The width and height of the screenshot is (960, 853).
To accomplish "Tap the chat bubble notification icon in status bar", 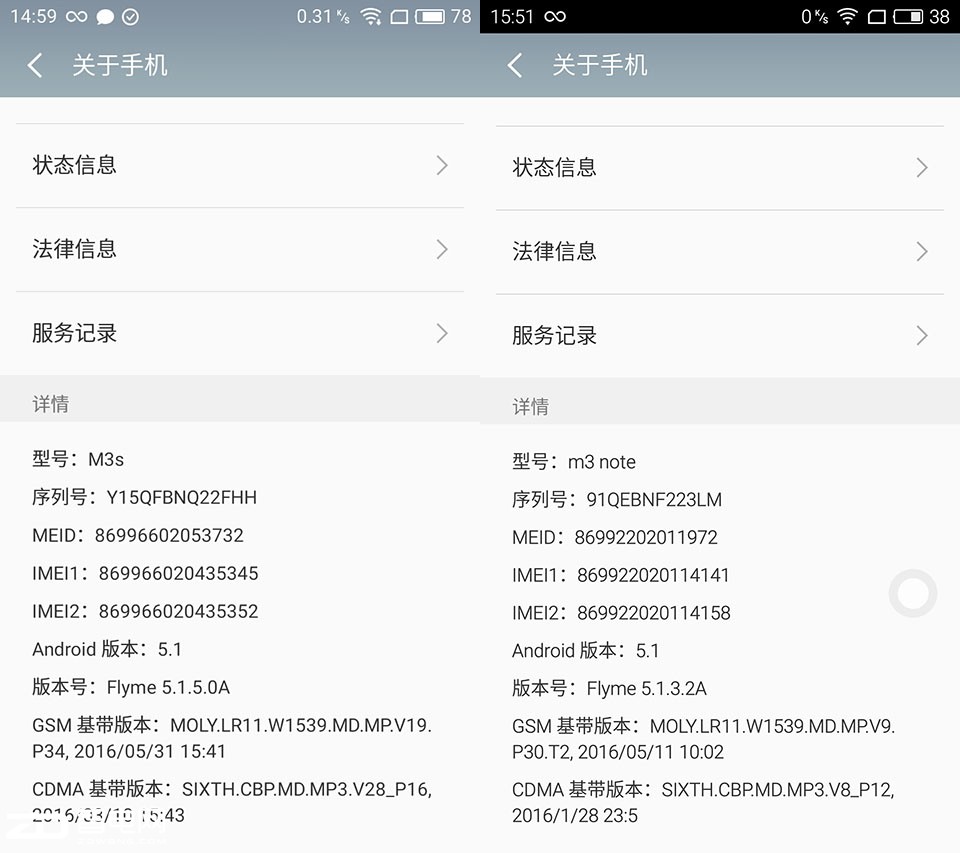I will (x=105, y=17).
